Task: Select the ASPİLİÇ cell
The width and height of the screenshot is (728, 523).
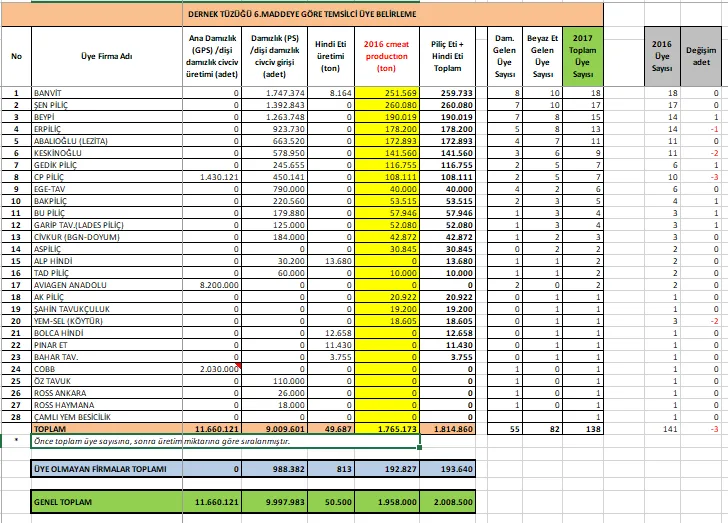Action: [107, 249]
